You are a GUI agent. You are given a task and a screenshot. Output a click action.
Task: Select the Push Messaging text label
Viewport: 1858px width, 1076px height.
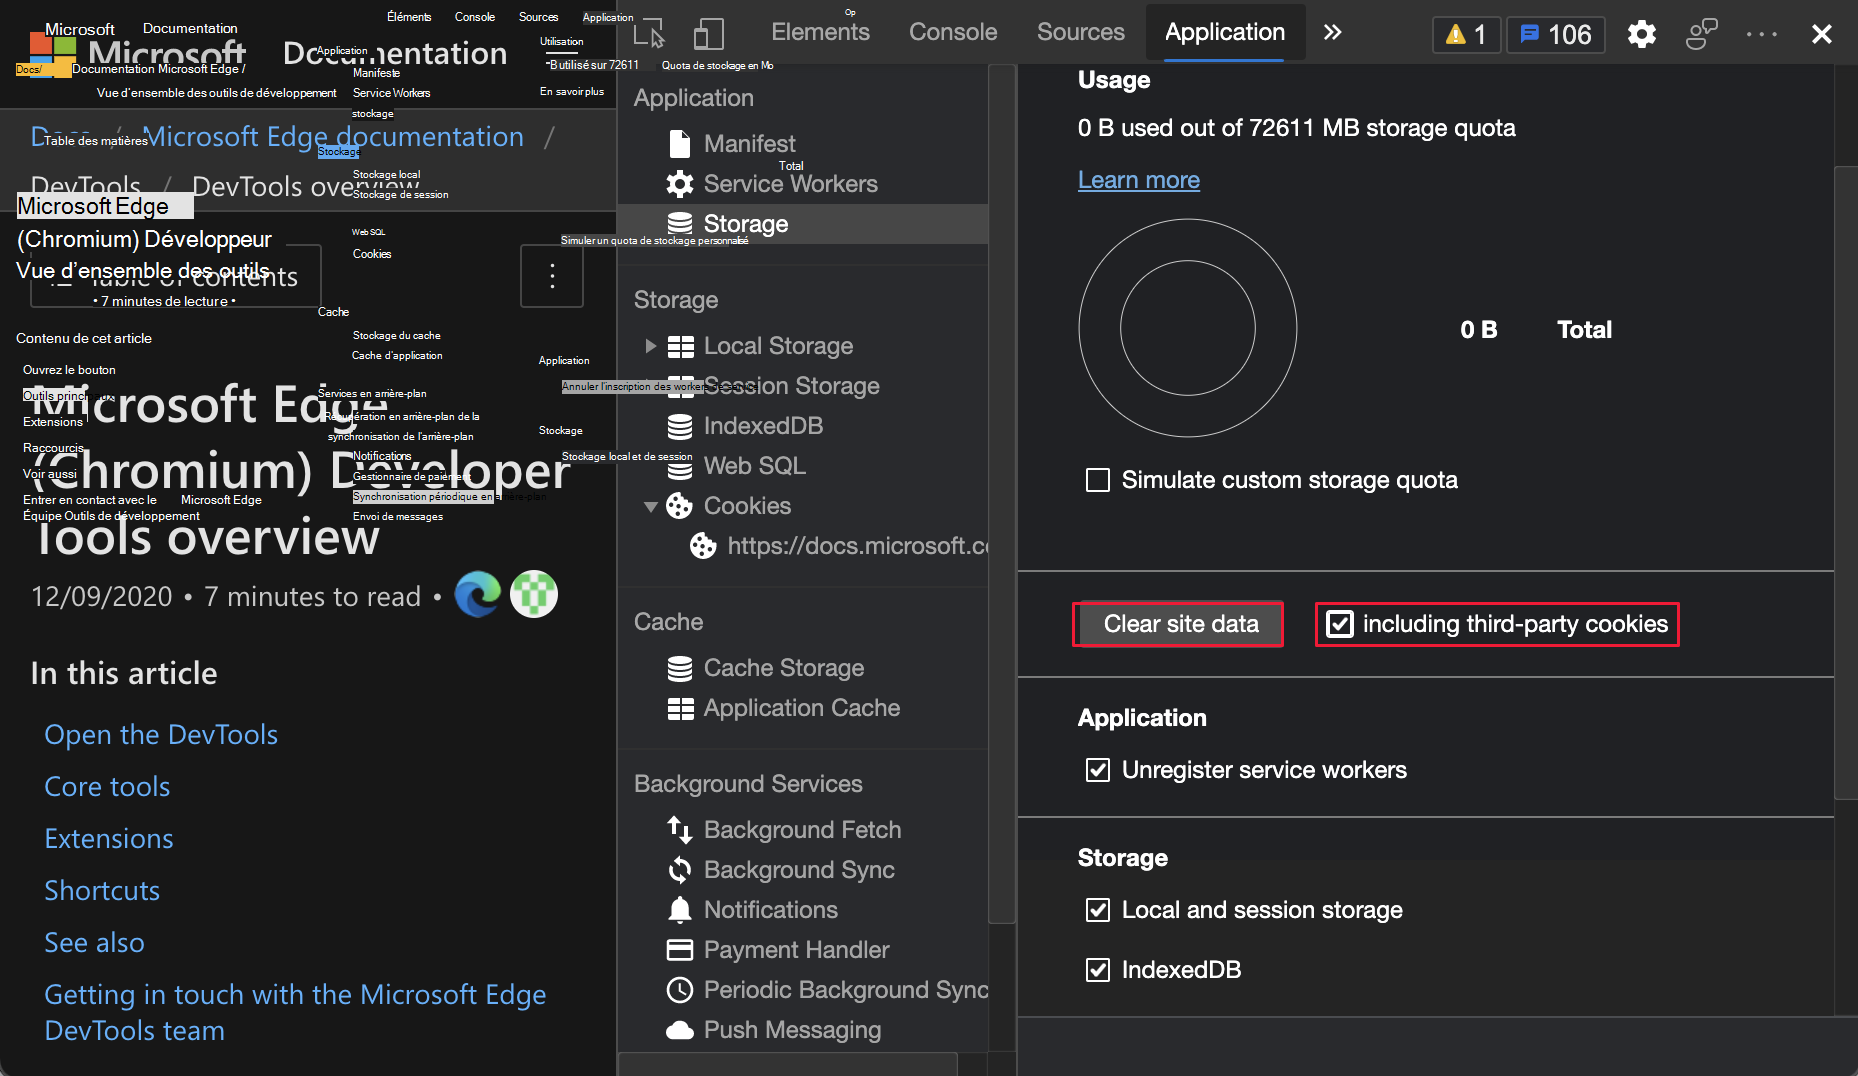(x=793, y=1030)
